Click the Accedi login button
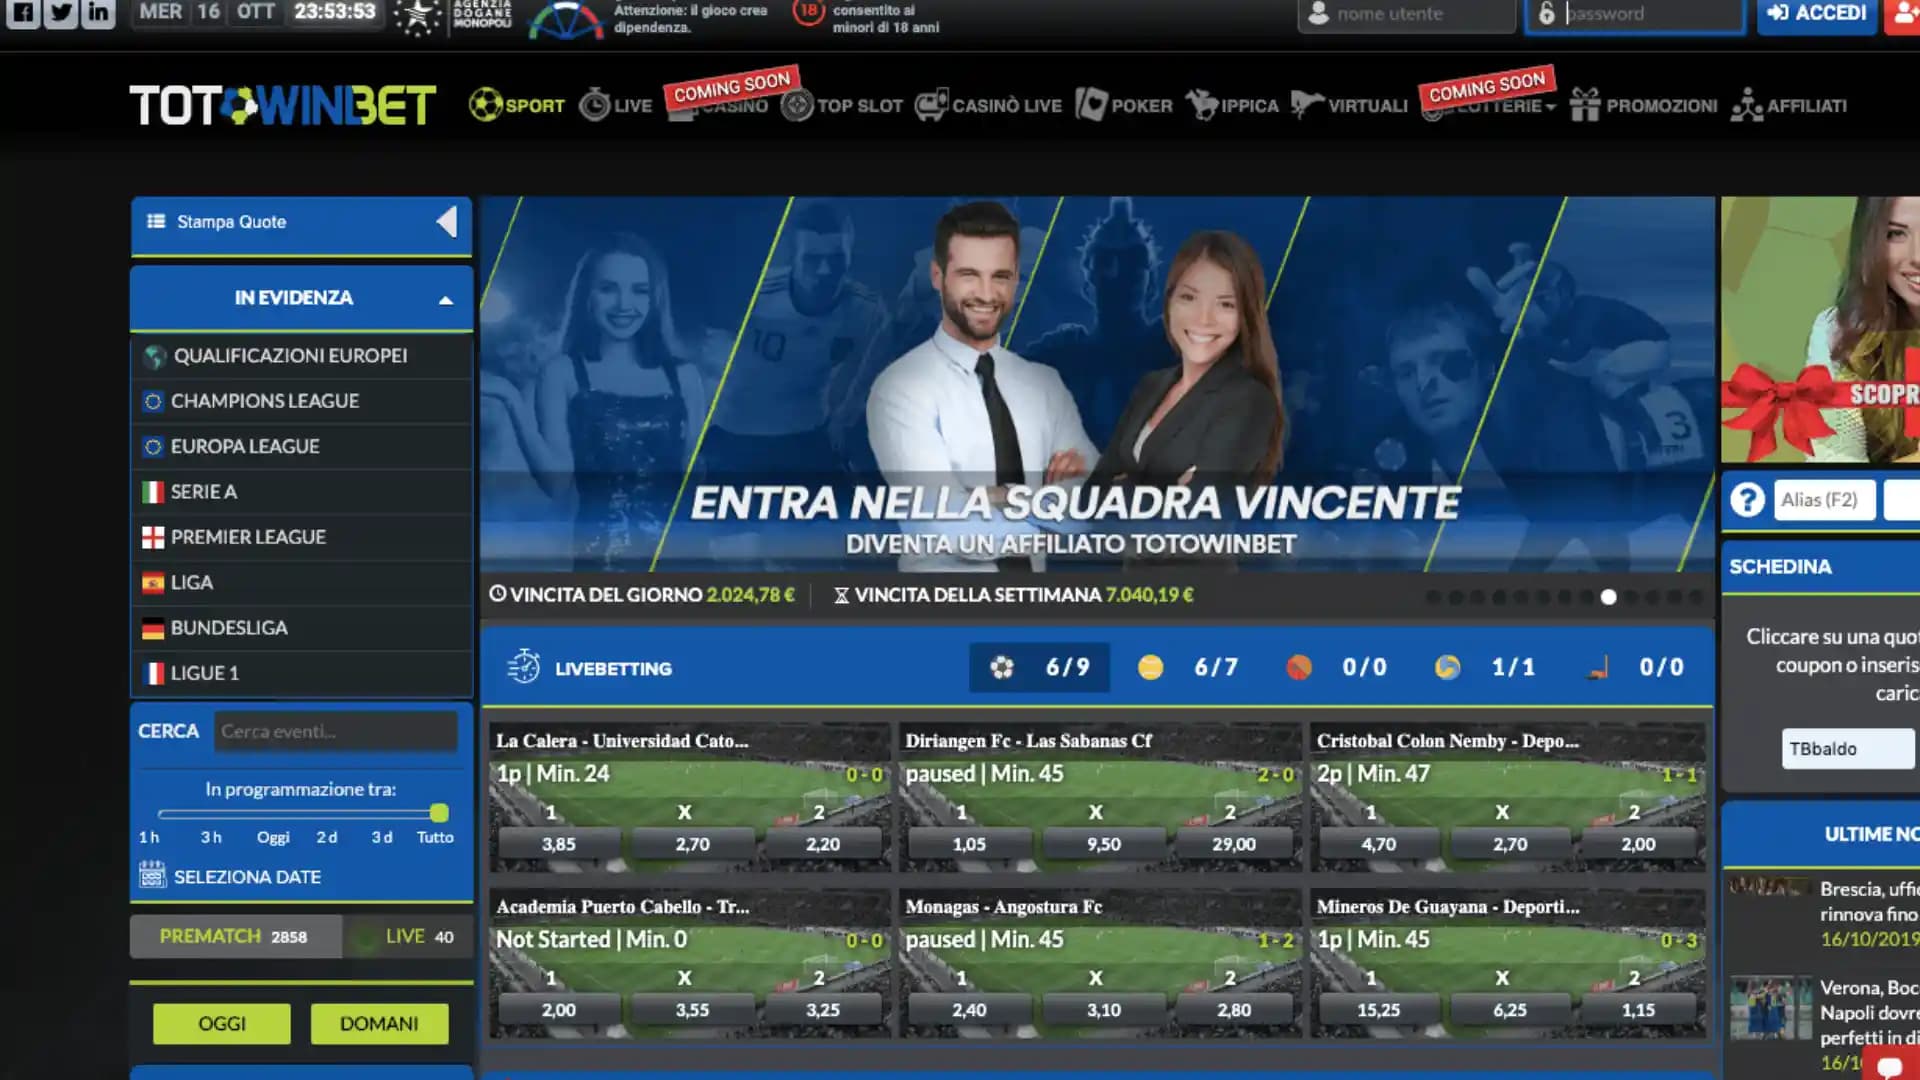 (1817, 13)
